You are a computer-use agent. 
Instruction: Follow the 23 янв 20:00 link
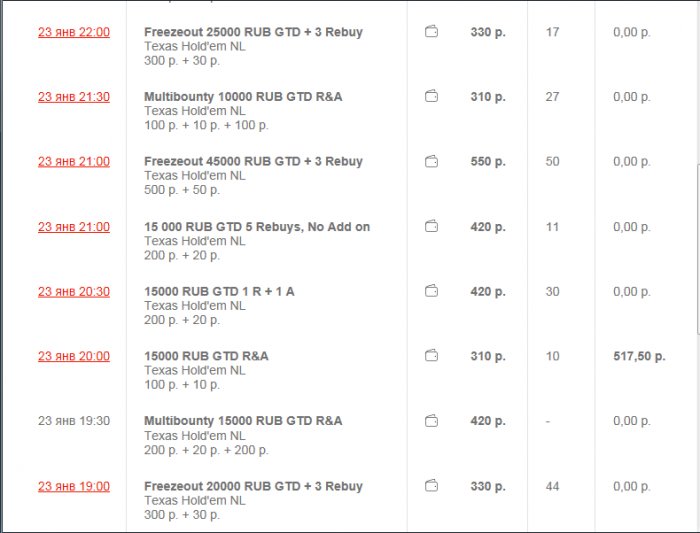point(74,356)
